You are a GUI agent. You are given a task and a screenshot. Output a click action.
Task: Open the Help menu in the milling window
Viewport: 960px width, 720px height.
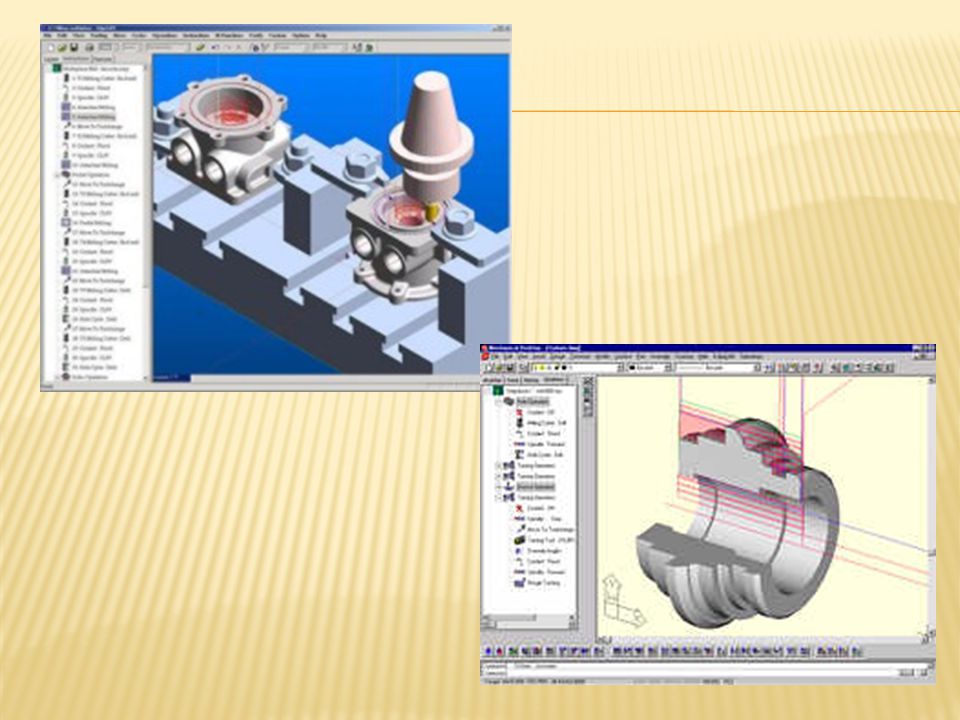pyautogui.click(x=321, y=36)
